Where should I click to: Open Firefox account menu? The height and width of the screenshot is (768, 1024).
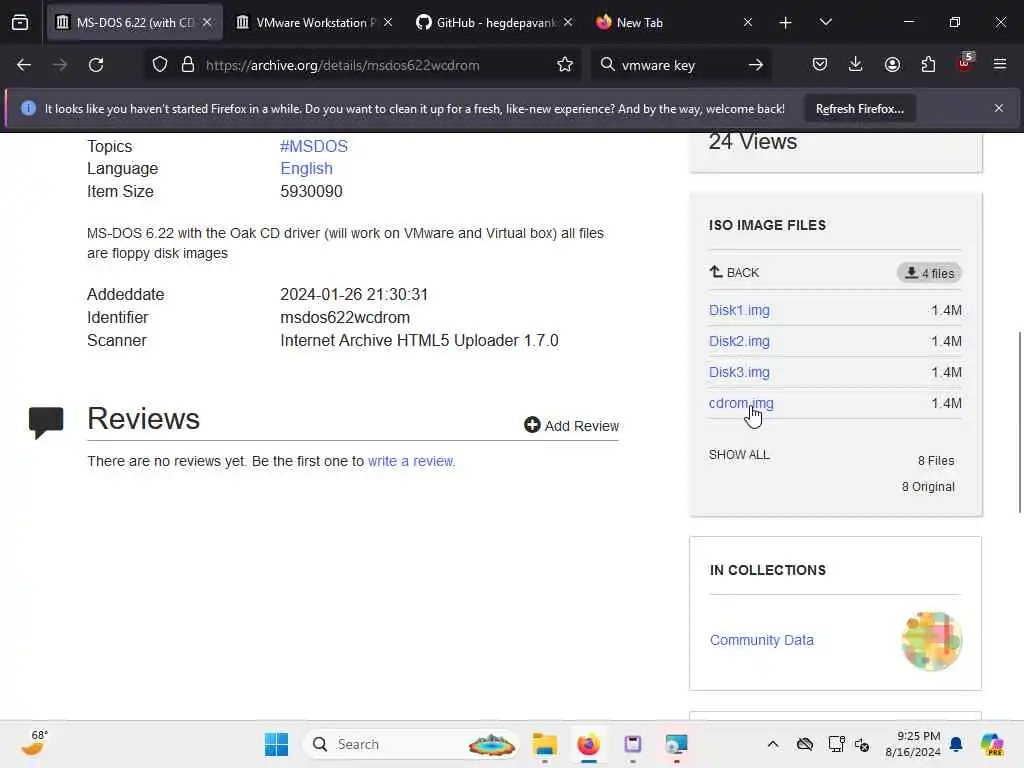click(x=892, y=65)
